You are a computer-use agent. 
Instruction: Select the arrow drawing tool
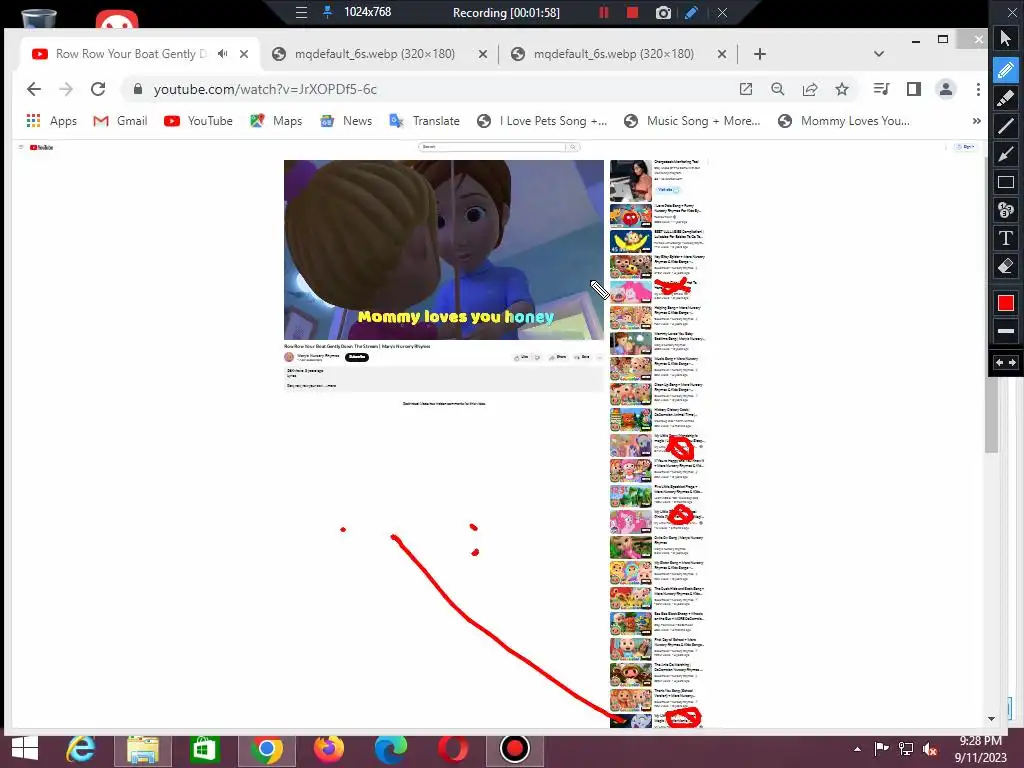coord(1006,155)
